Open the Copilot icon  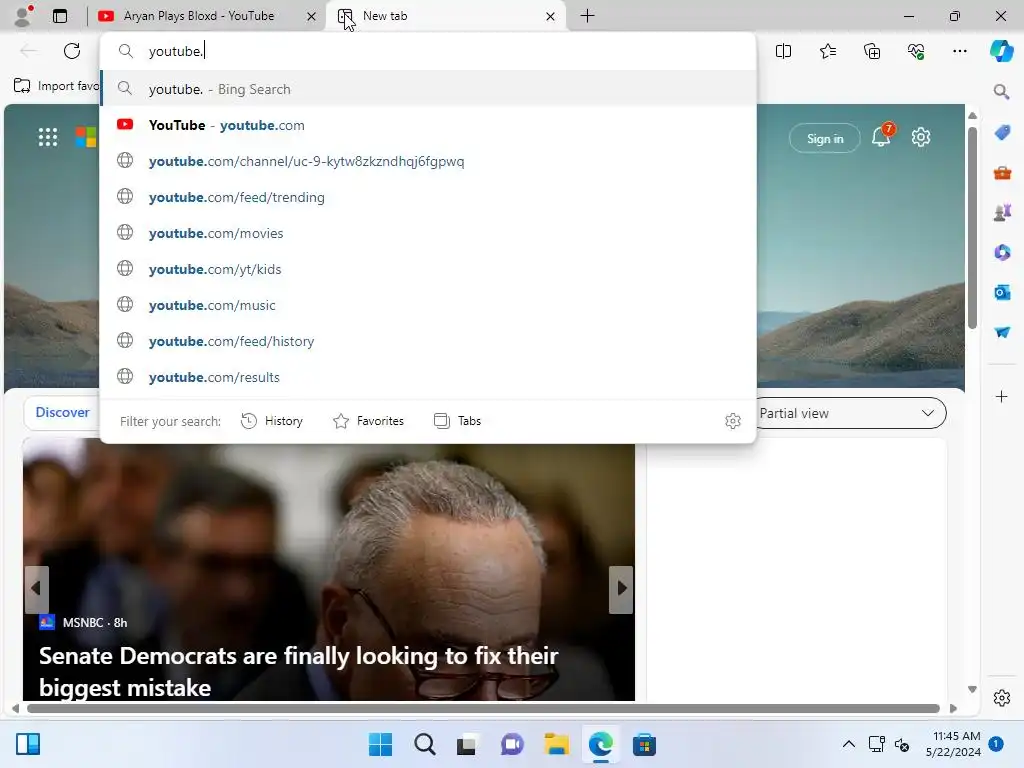coord(1001,51)
